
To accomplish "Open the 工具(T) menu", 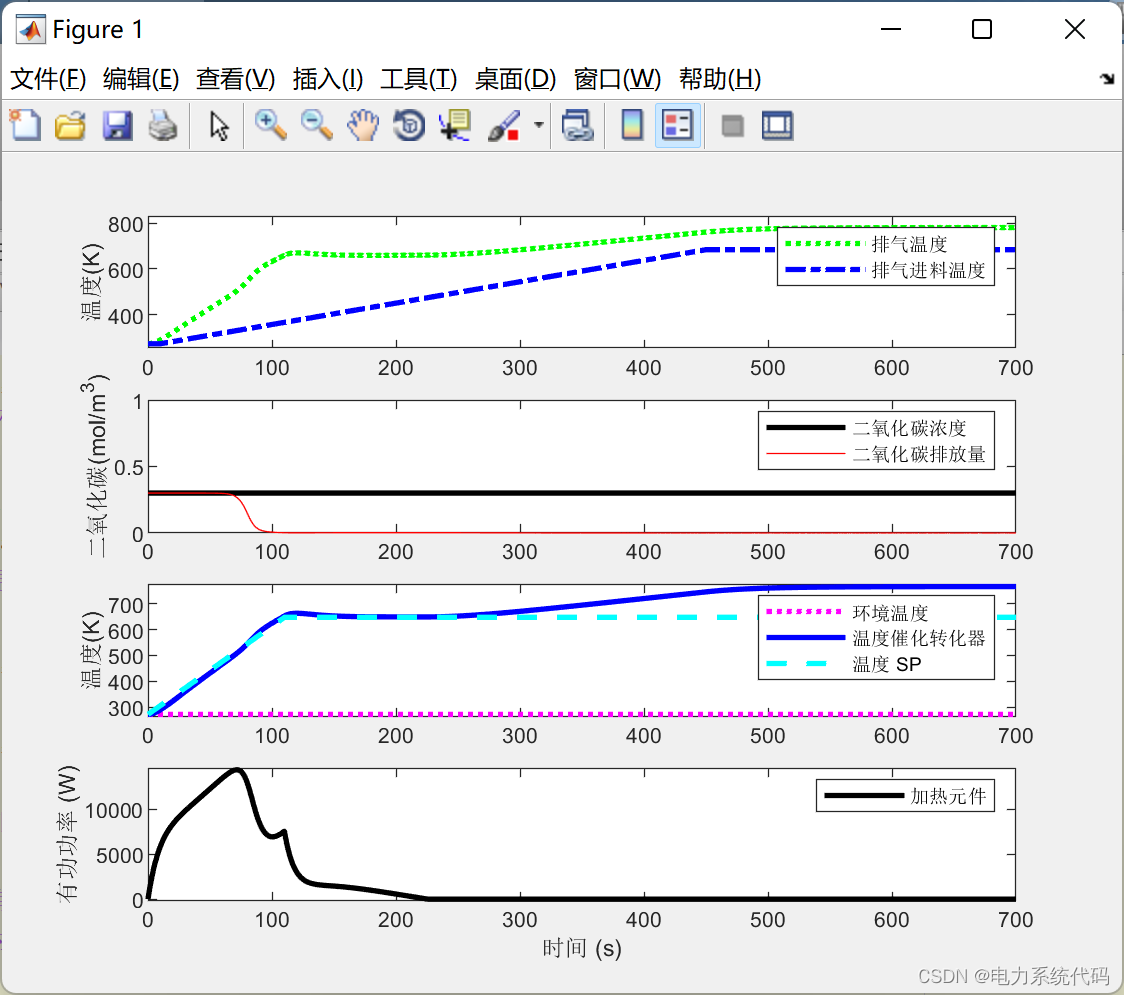I will coord(419,78).
